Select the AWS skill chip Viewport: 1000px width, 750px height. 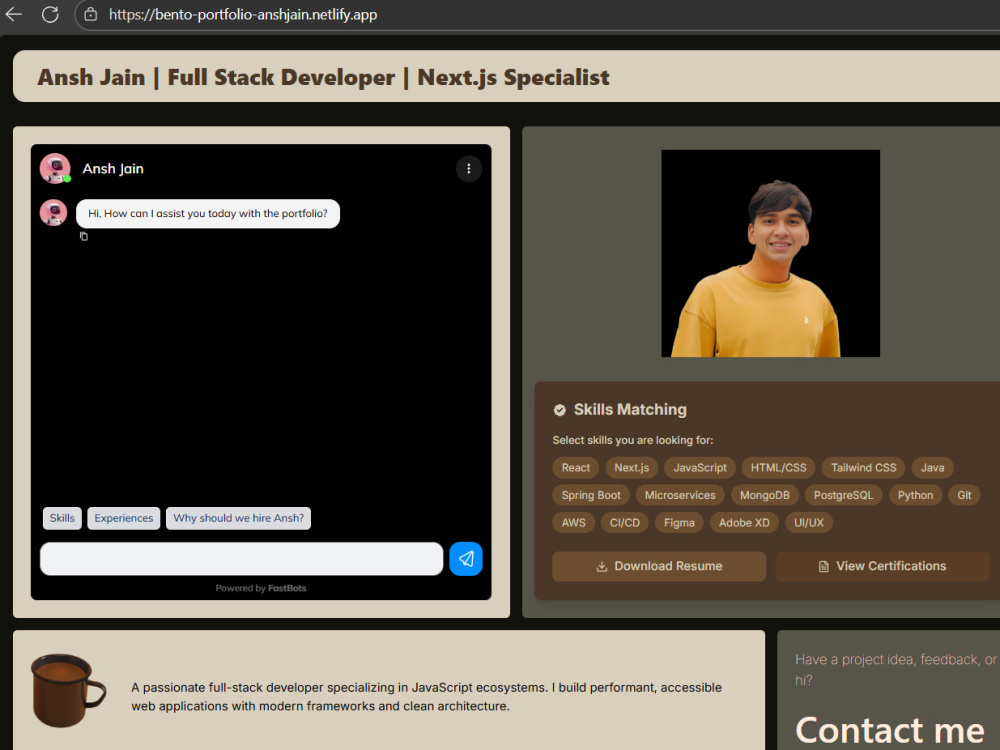[x=573, y=522]
